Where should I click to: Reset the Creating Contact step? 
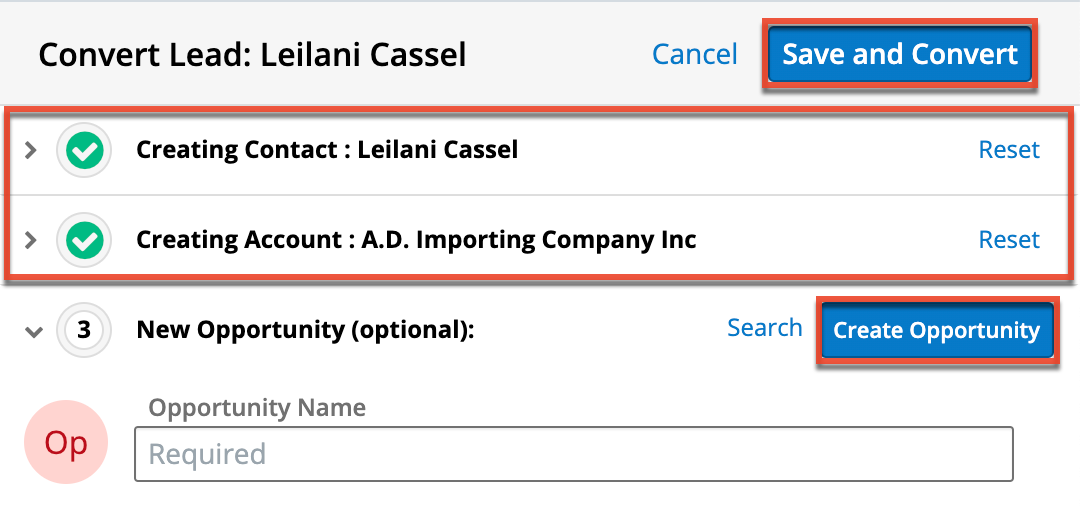pos(1008,150)
